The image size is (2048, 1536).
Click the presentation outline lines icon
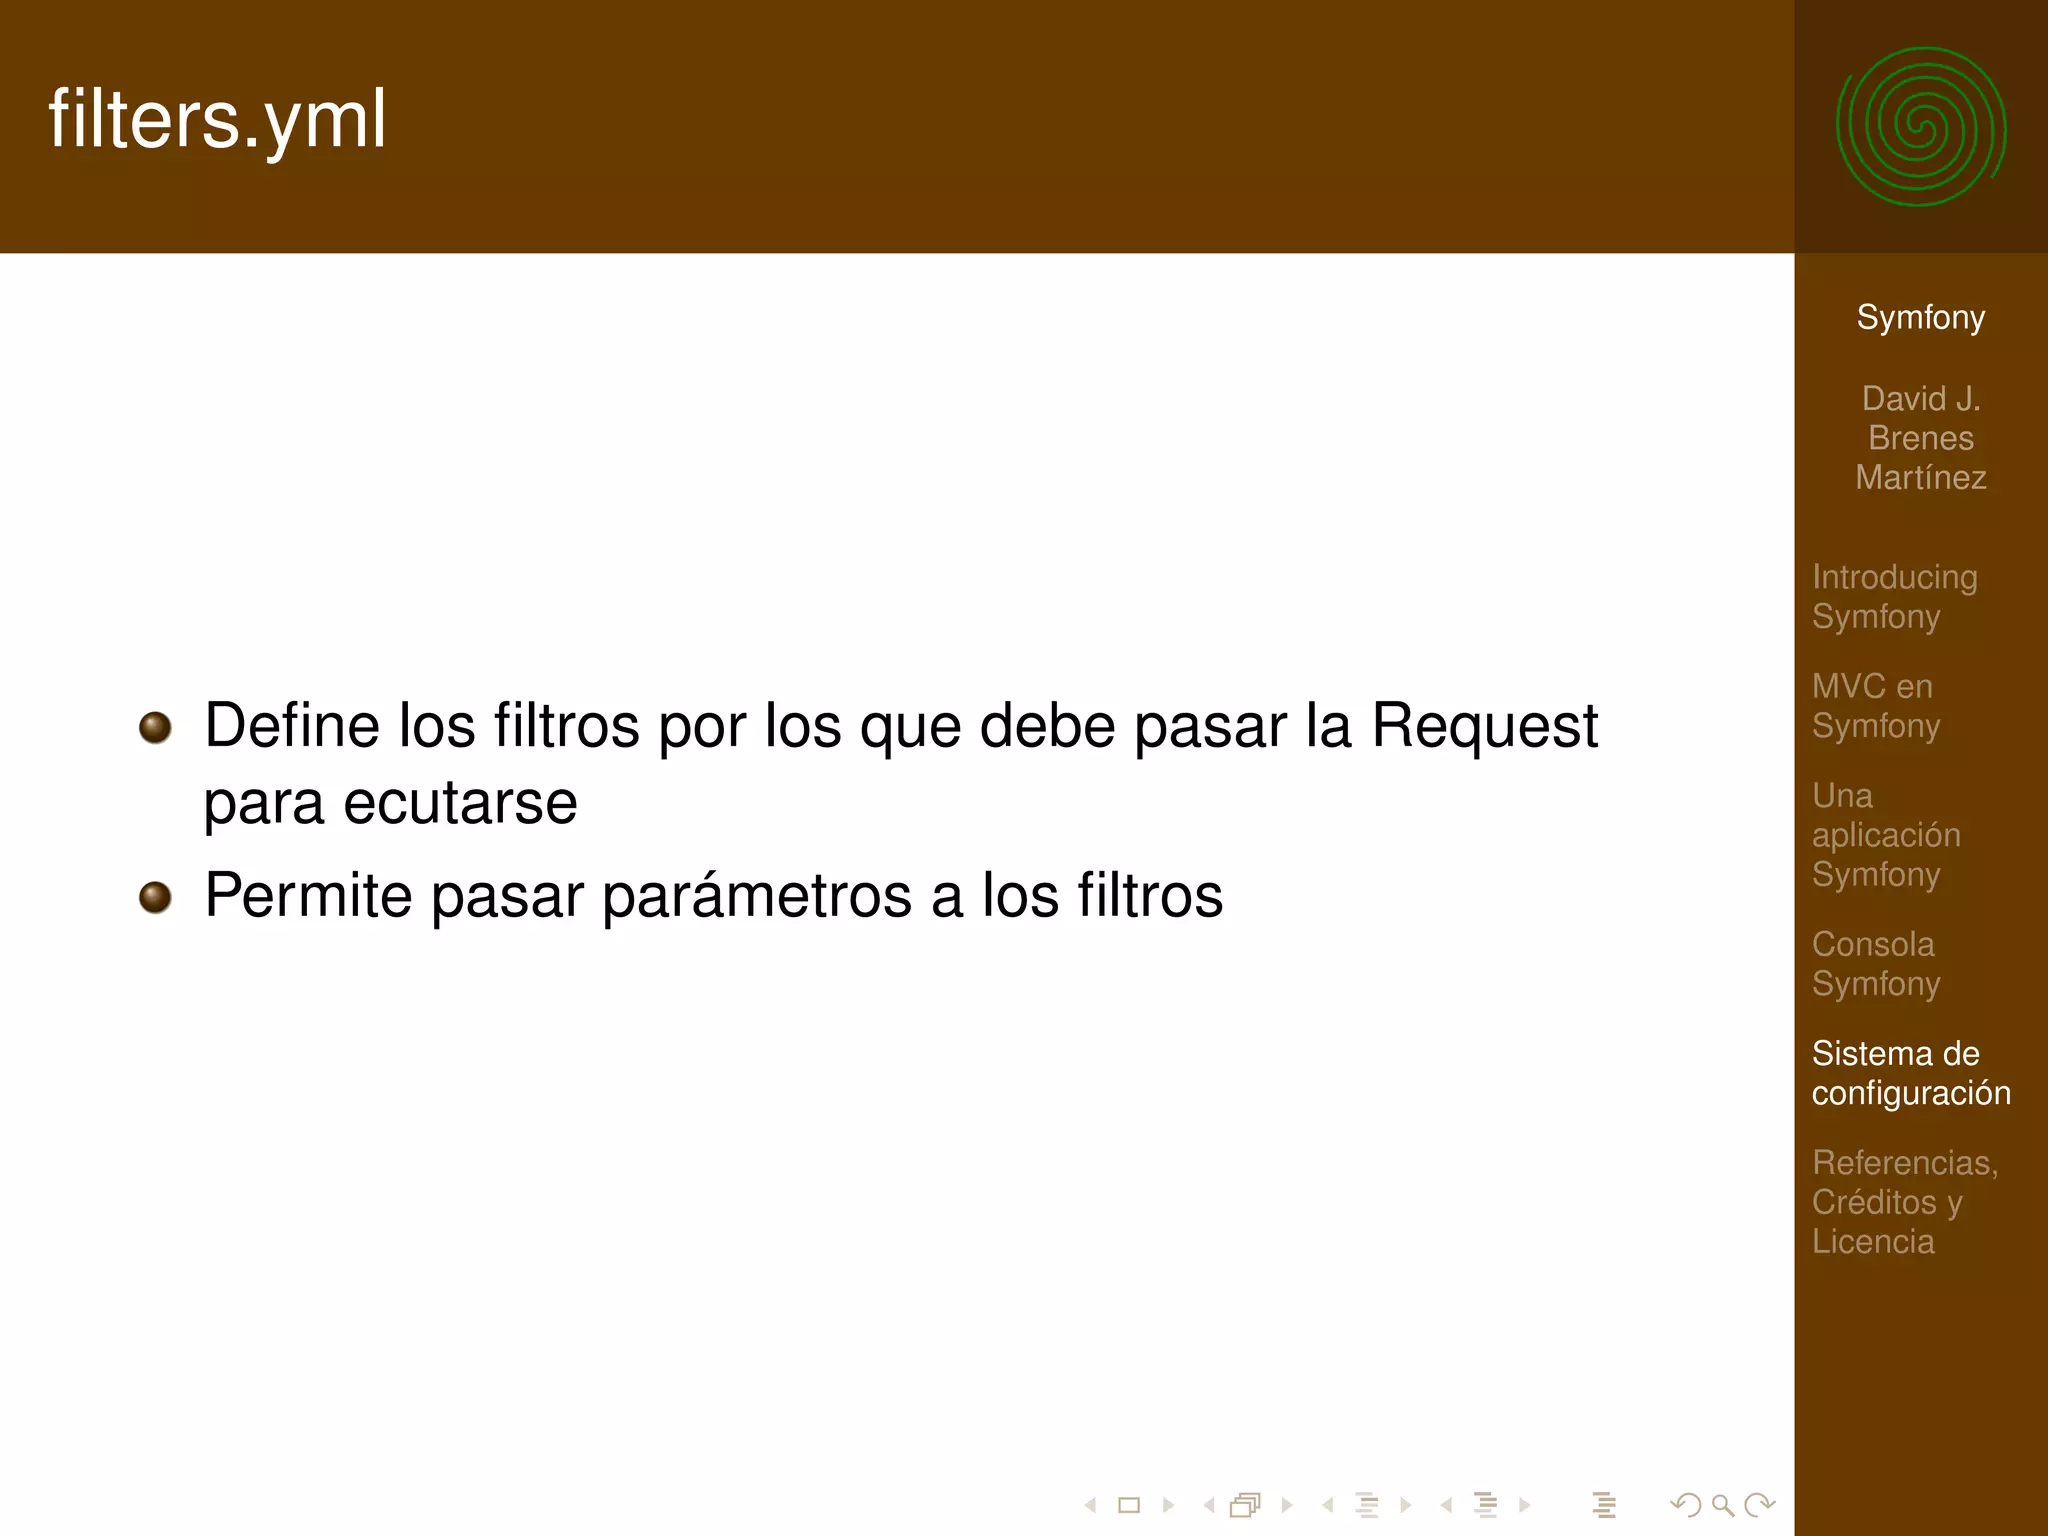pyautogui.click(x=1604, y=1505)
